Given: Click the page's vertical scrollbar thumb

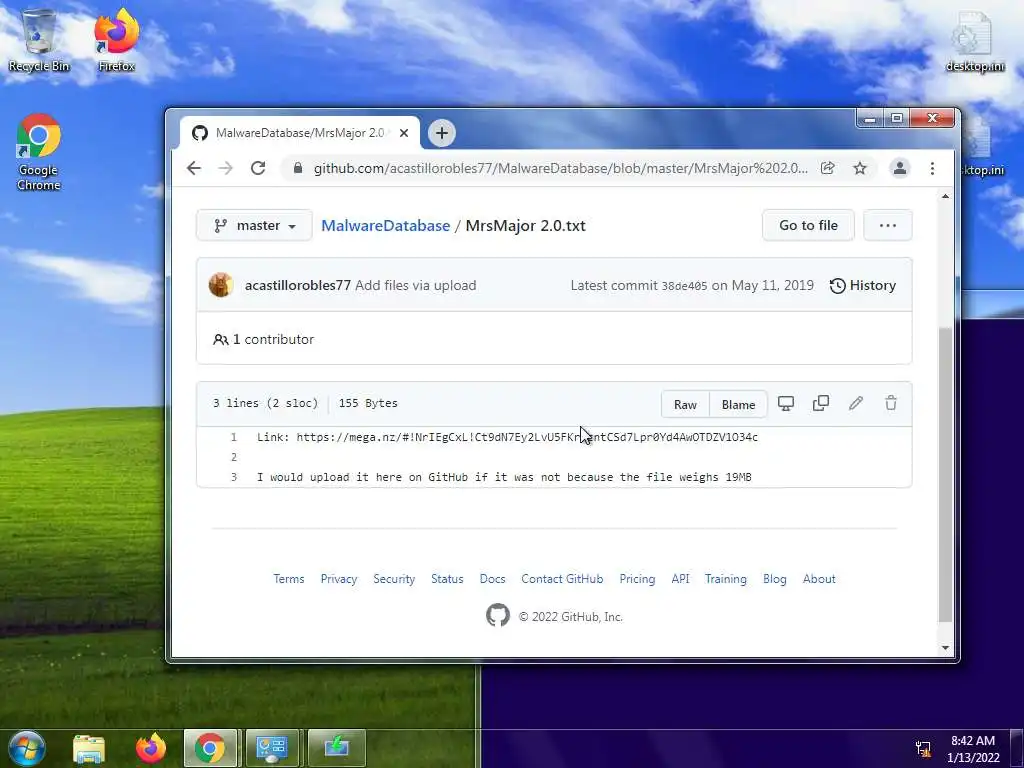Looking at the screenshot, I should click(944, 473).
